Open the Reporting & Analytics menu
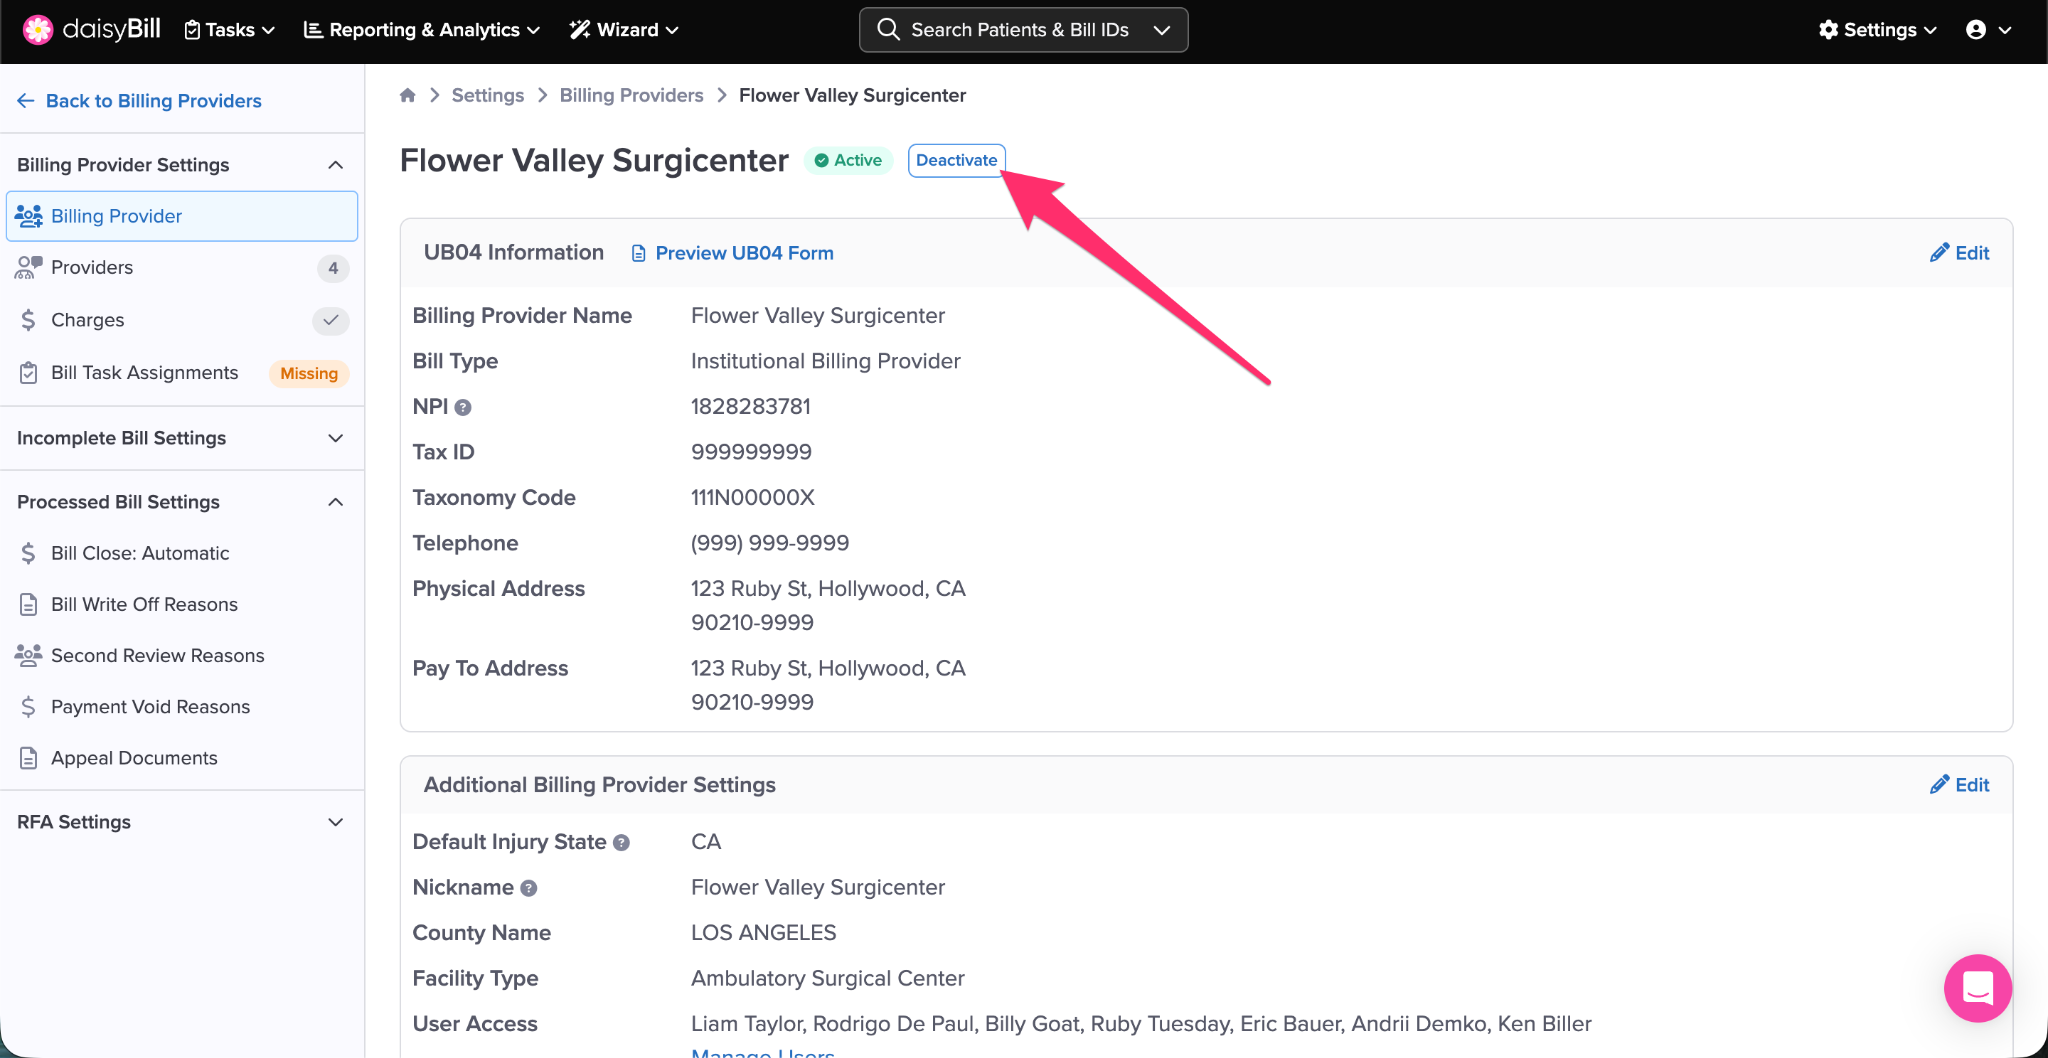The image size is (2048, 1058). [421, 30]
